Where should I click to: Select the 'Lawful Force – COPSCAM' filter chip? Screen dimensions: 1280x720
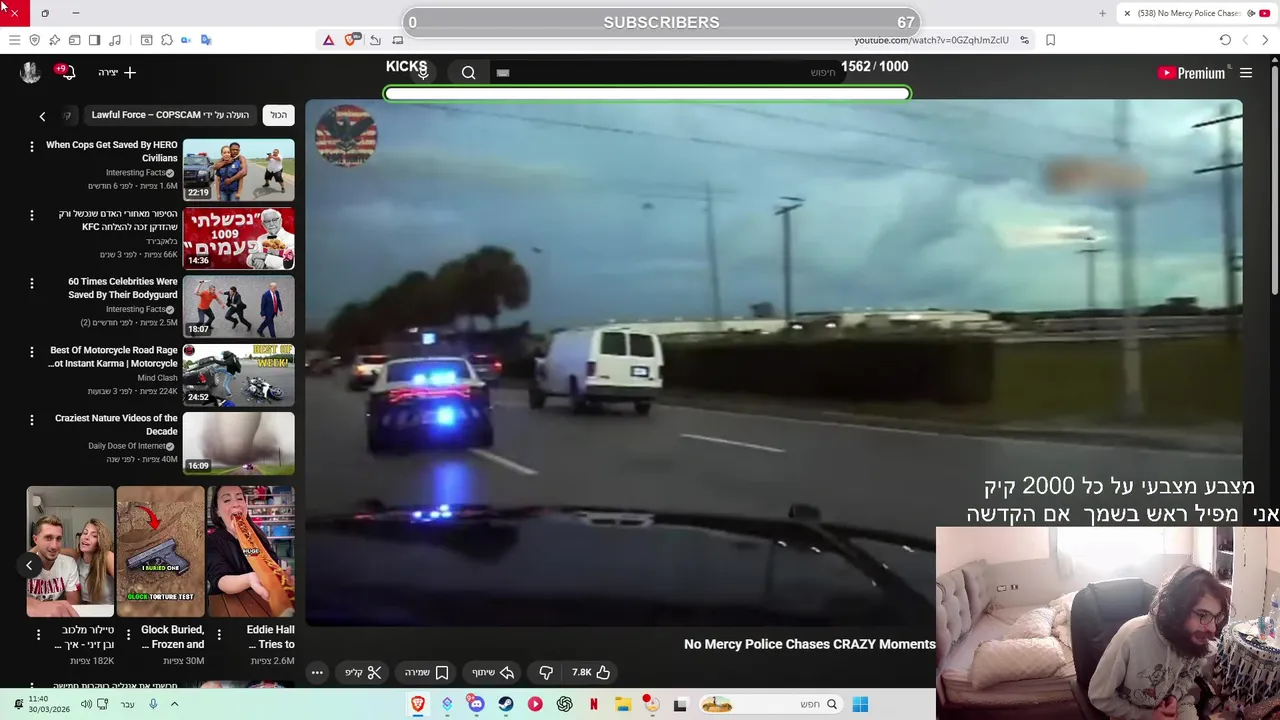pos(170,115)
